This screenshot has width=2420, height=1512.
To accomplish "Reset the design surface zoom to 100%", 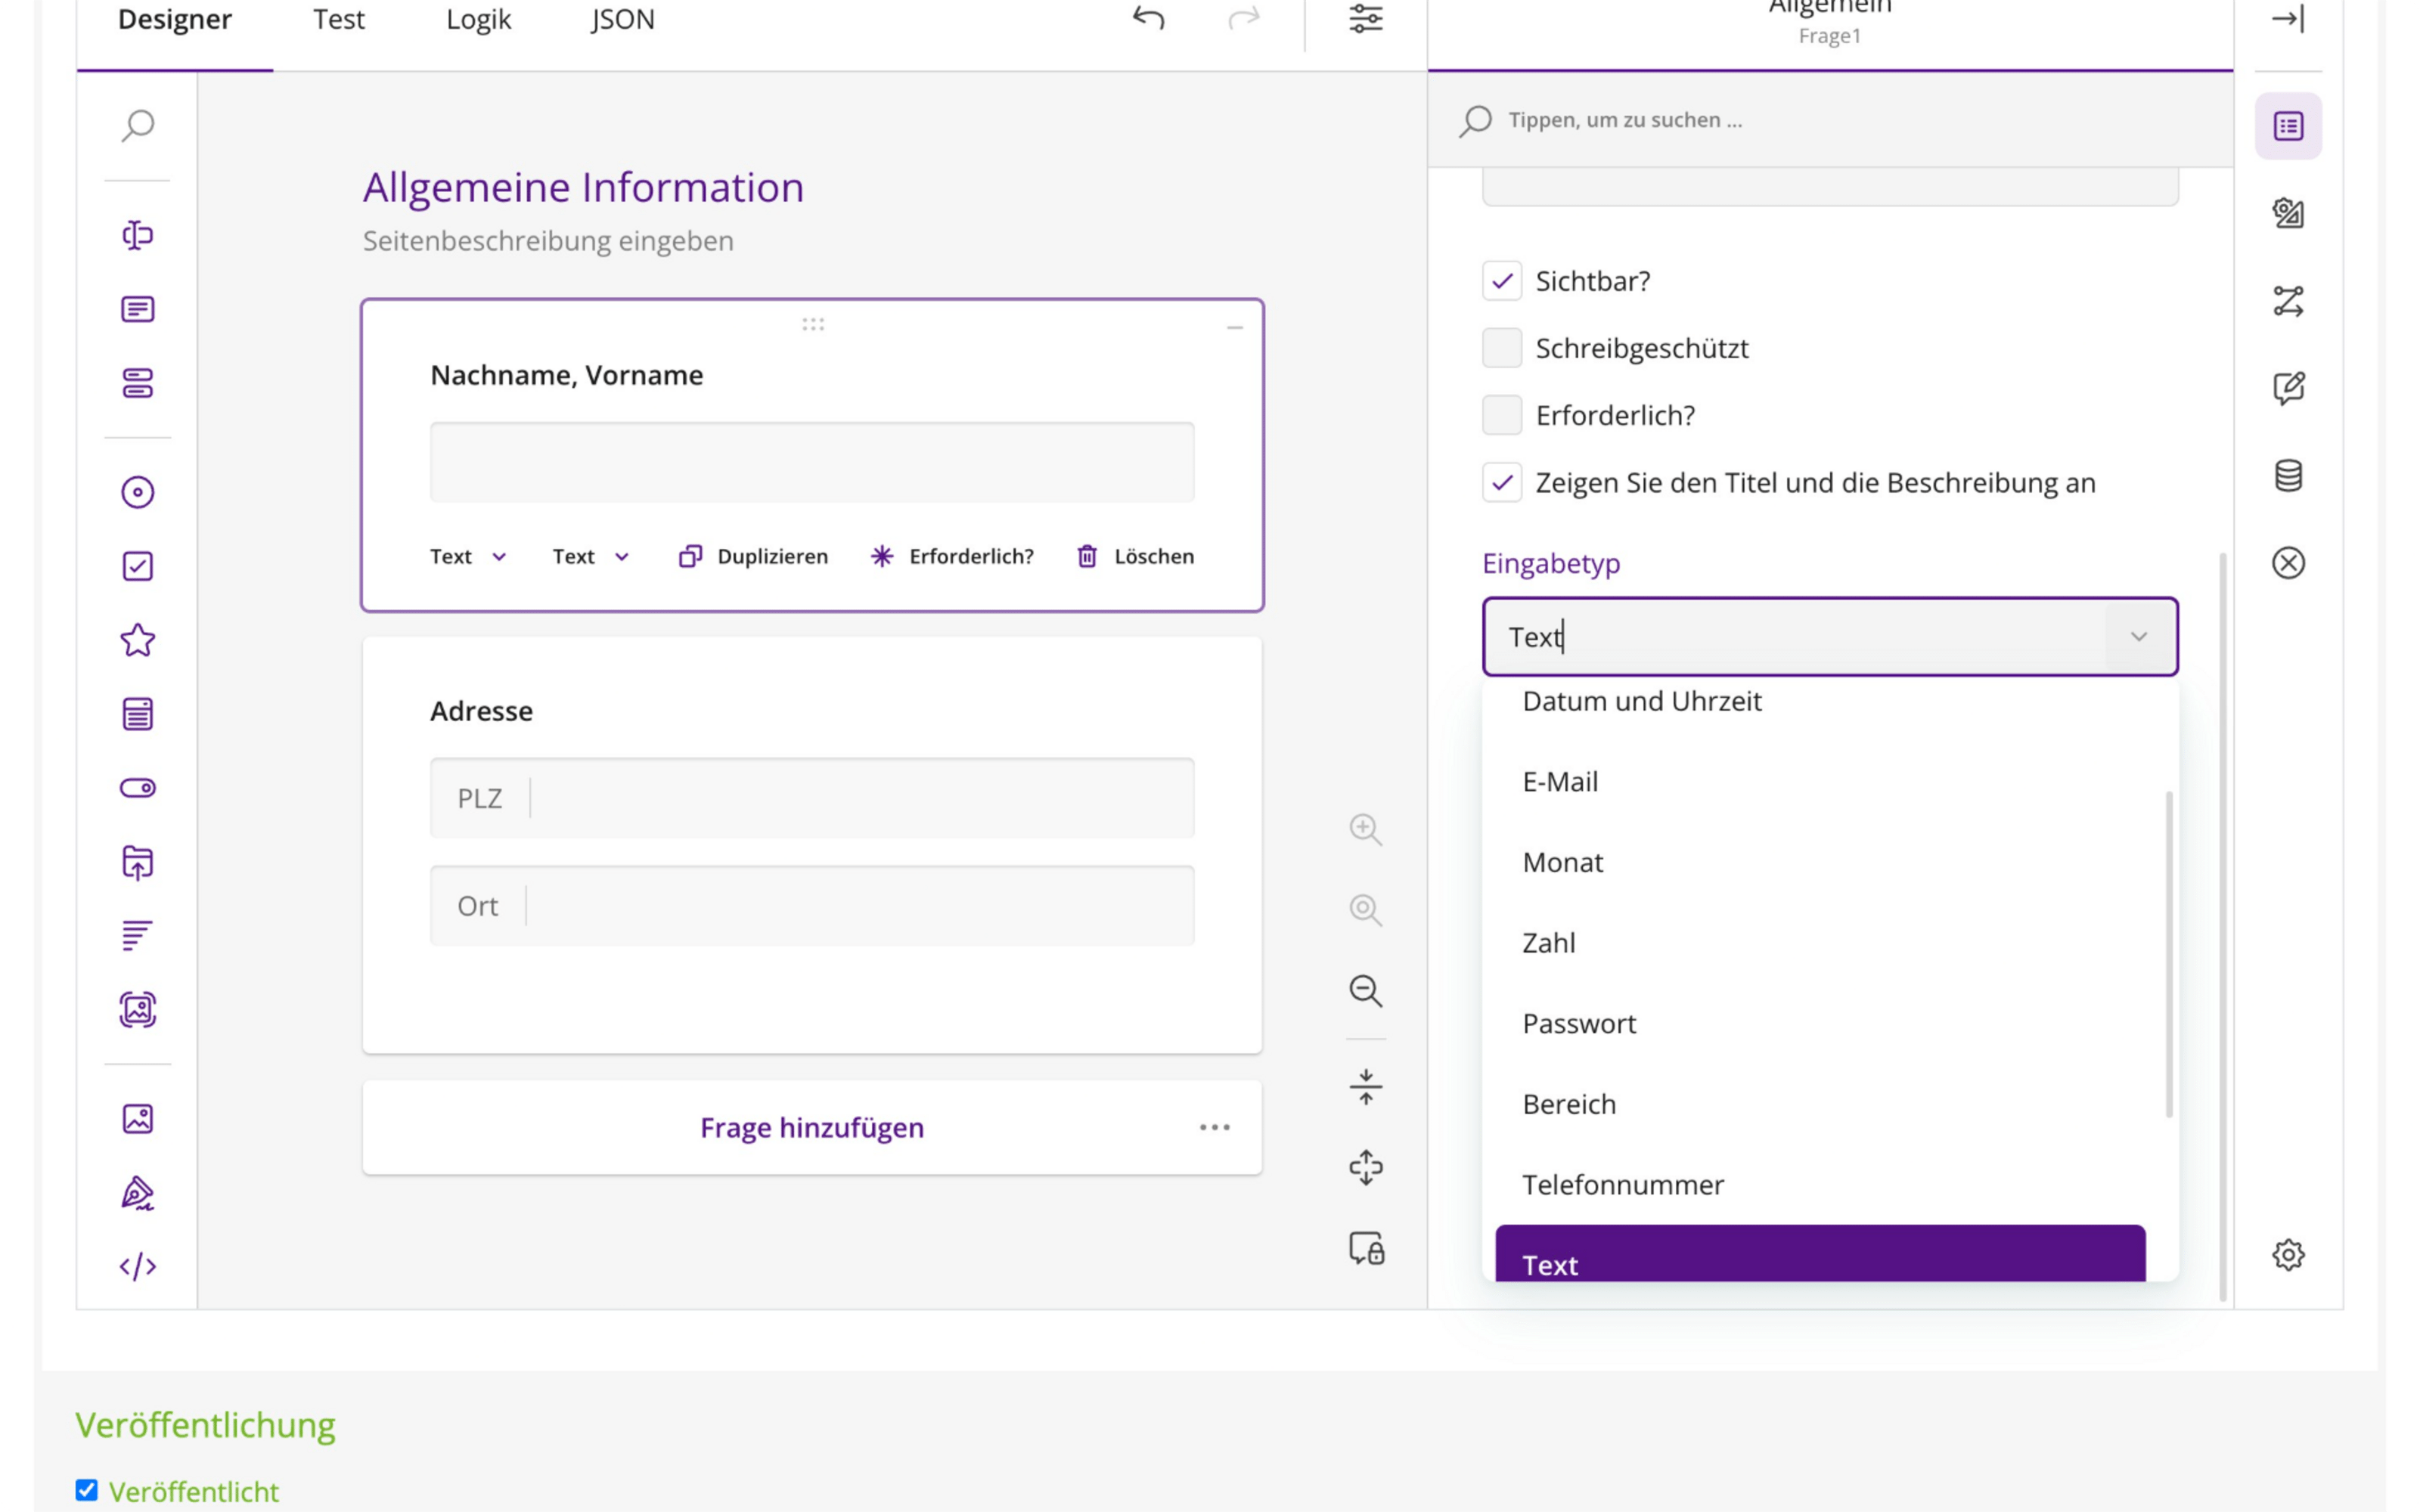I will click(x=1366, y=910).
